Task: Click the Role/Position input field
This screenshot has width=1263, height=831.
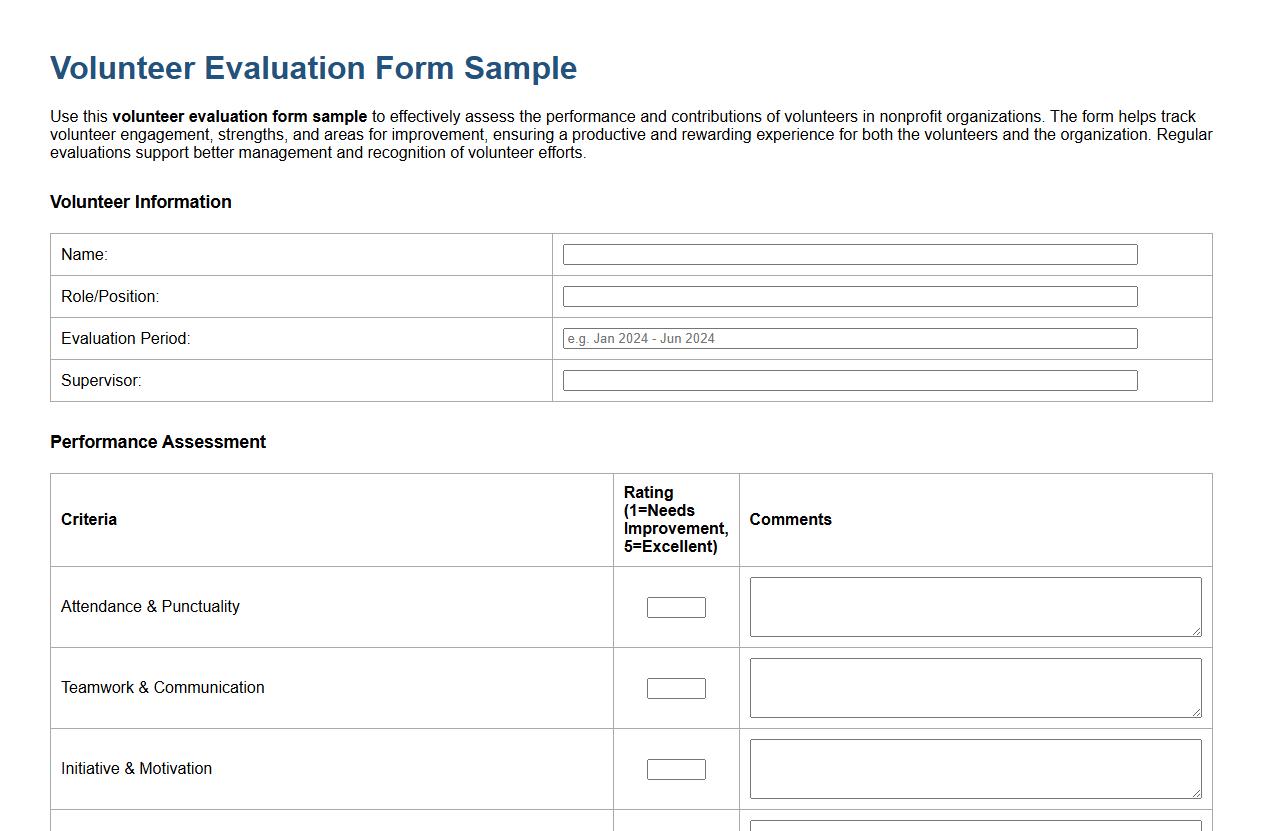Action: 850,296
